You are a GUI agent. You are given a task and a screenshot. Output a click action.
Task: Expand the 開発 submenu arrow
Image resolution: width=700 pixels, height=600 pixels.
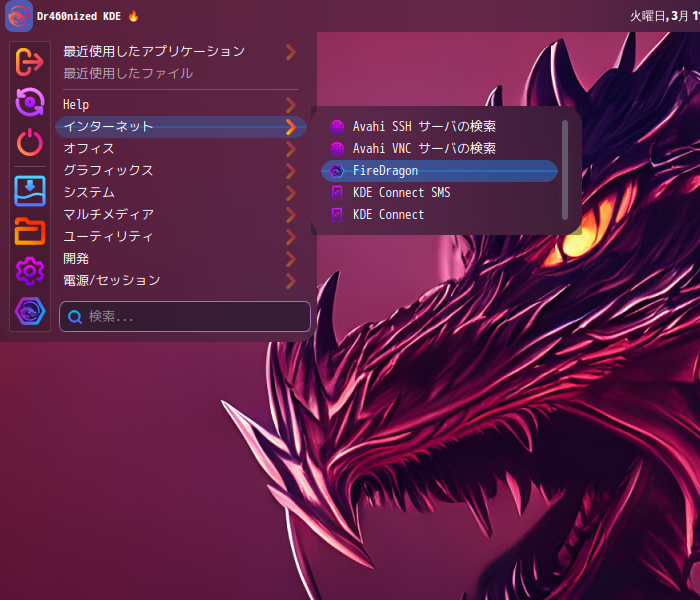click(x=291, y=258)
